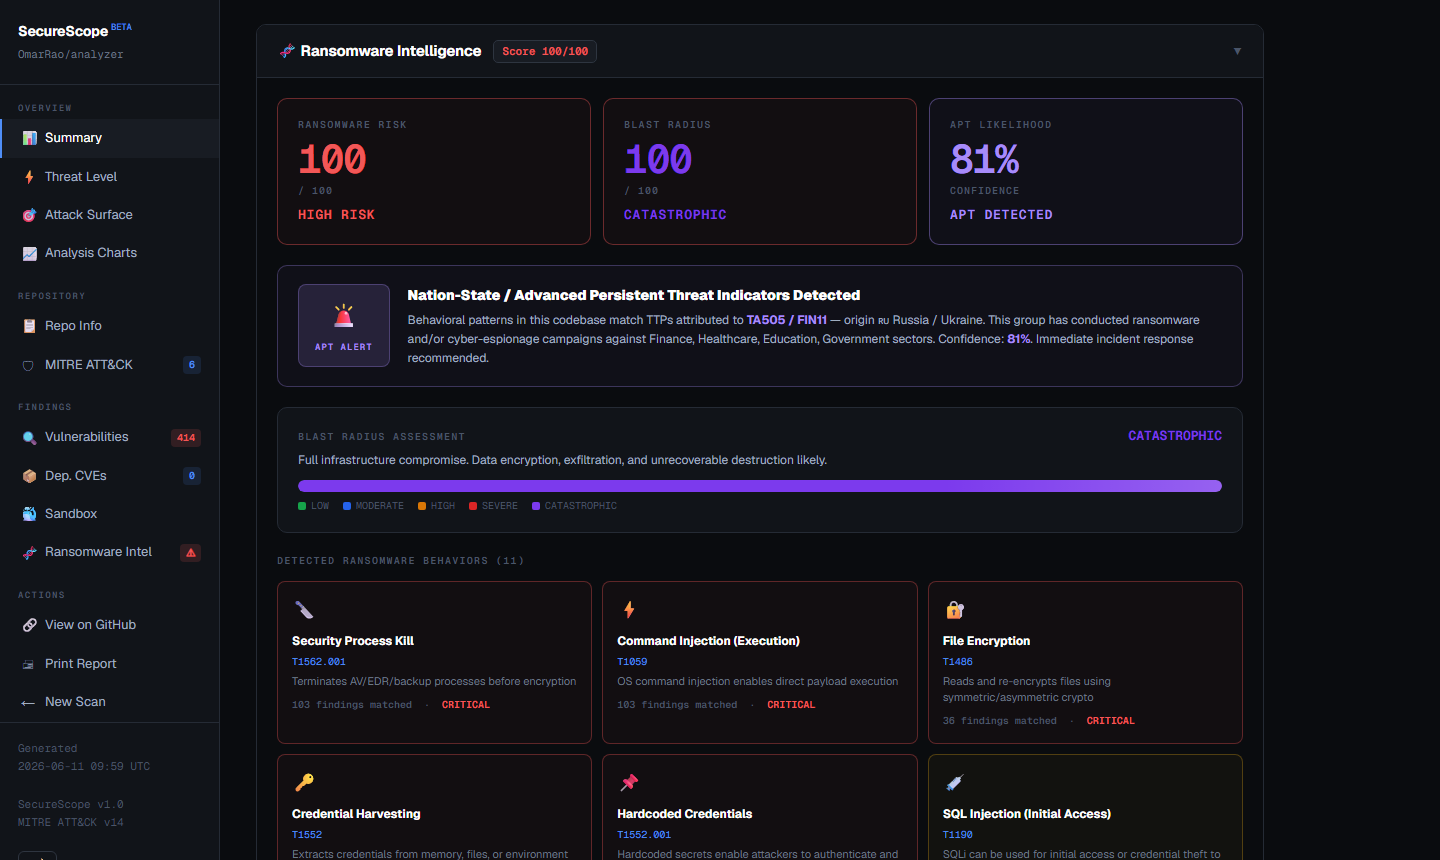Open View on GitHub link
Viewport: 1440px width, 860px height.
point(110,625)
